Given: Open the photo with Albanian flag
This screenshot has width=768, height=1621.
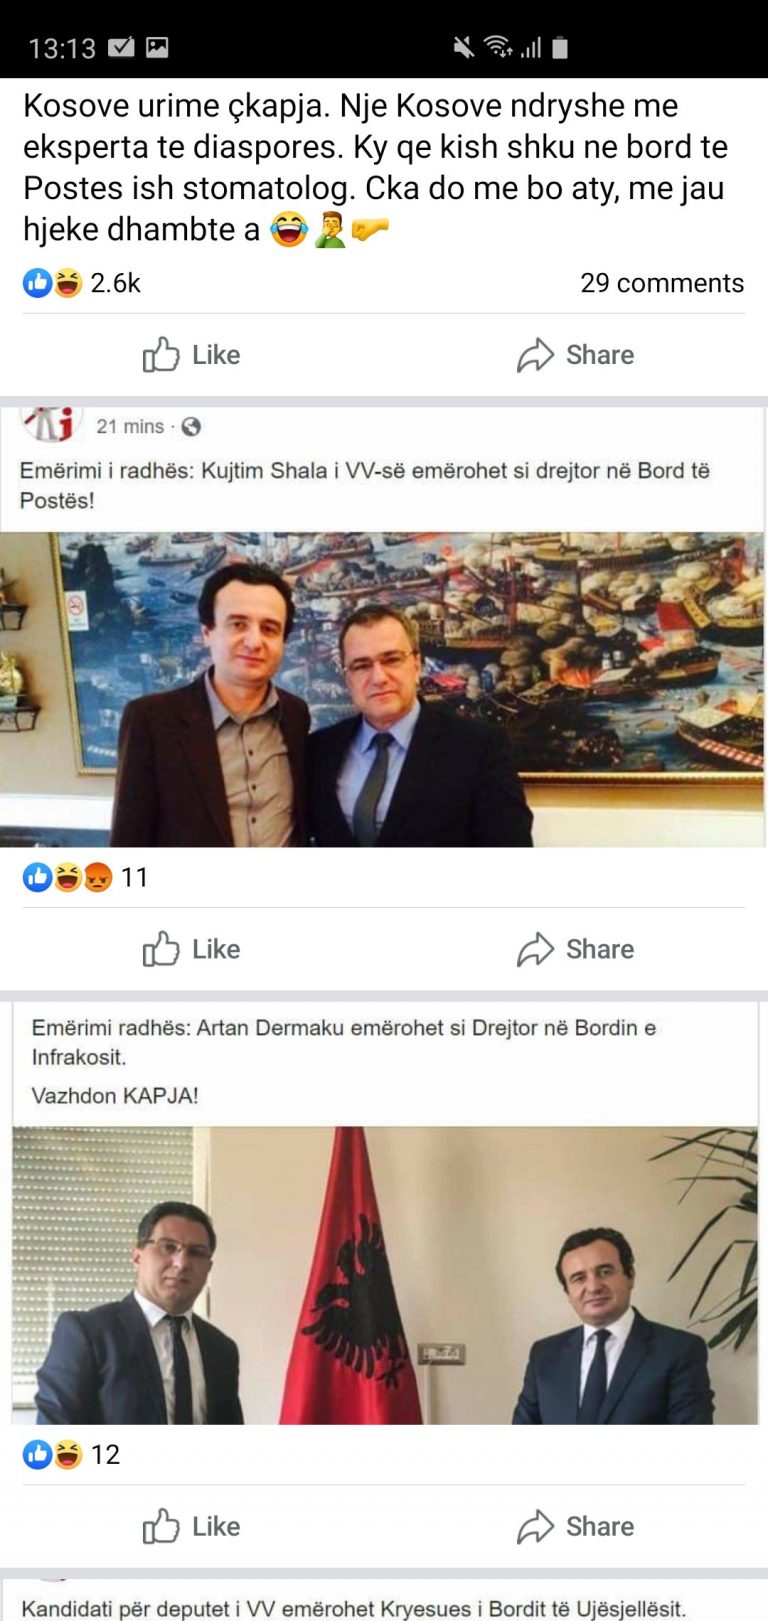Looking at the screenshot, I should pyautogui.click(x=385, y=1275).
